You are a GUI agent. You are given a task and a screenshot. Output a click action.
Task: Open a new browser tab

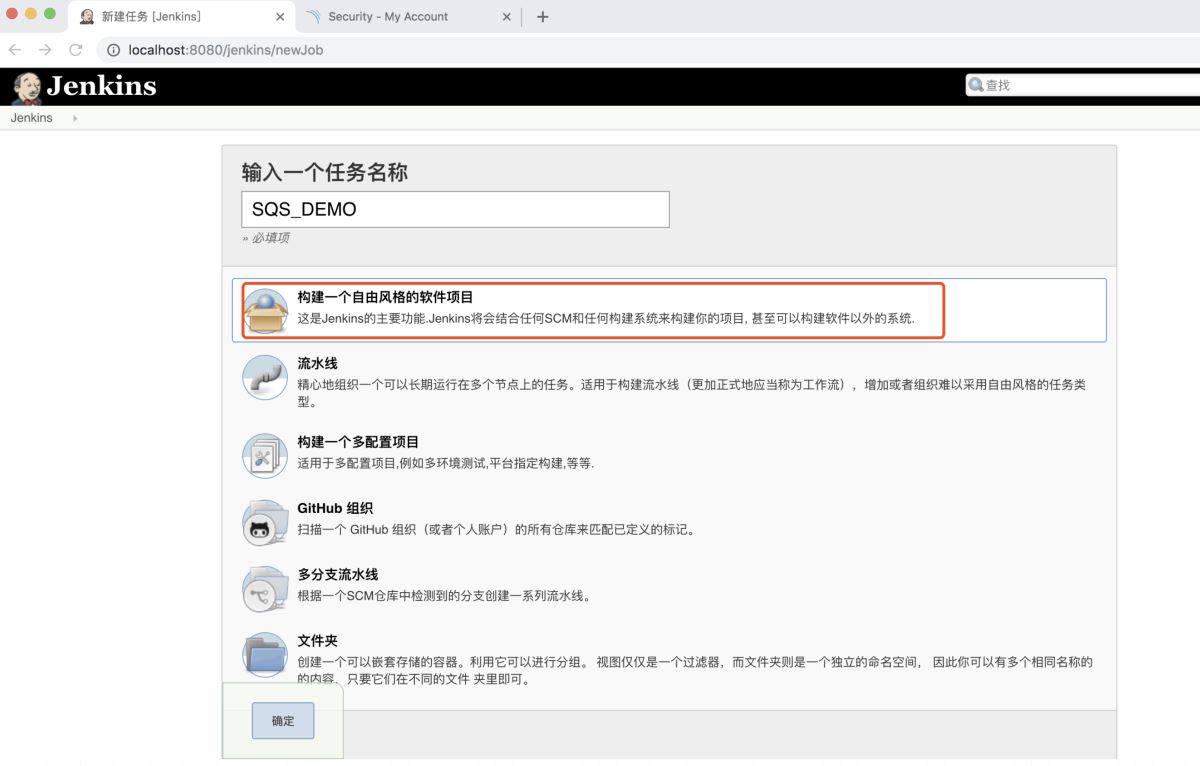point(542,16)
